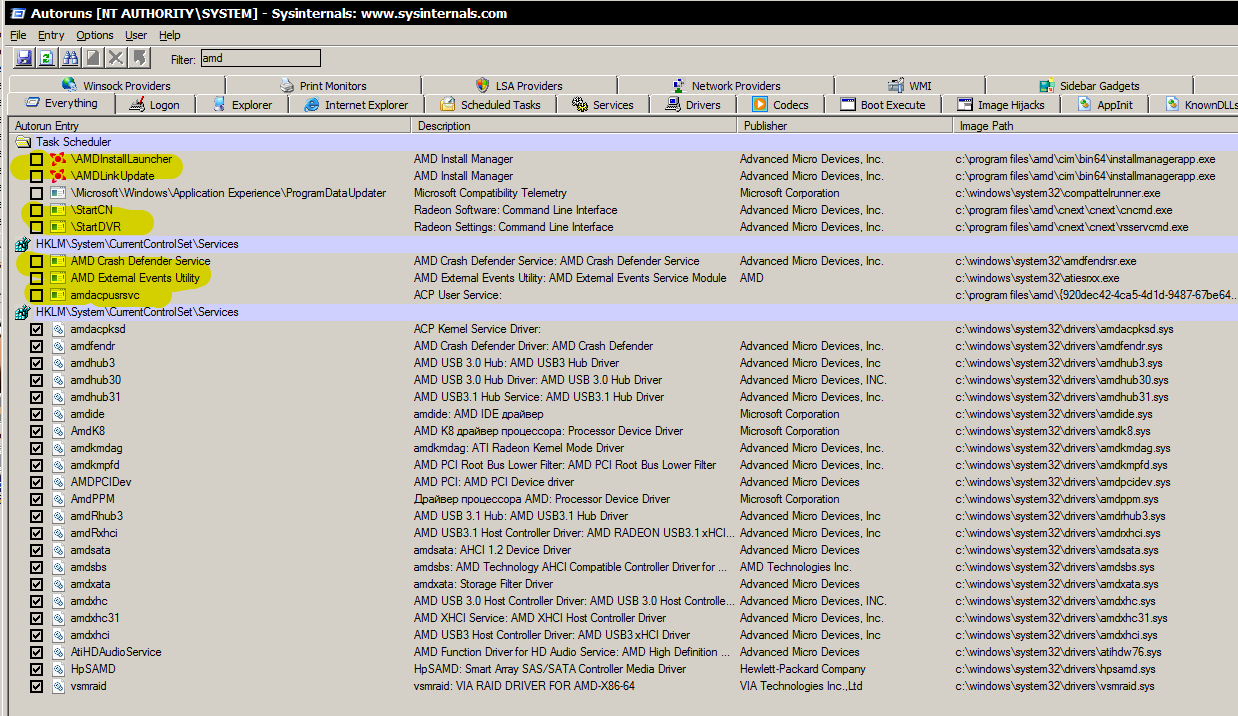Go to the Scheduled Tasks tab
Screen dimensions: 1238x716
coord(490,105)
